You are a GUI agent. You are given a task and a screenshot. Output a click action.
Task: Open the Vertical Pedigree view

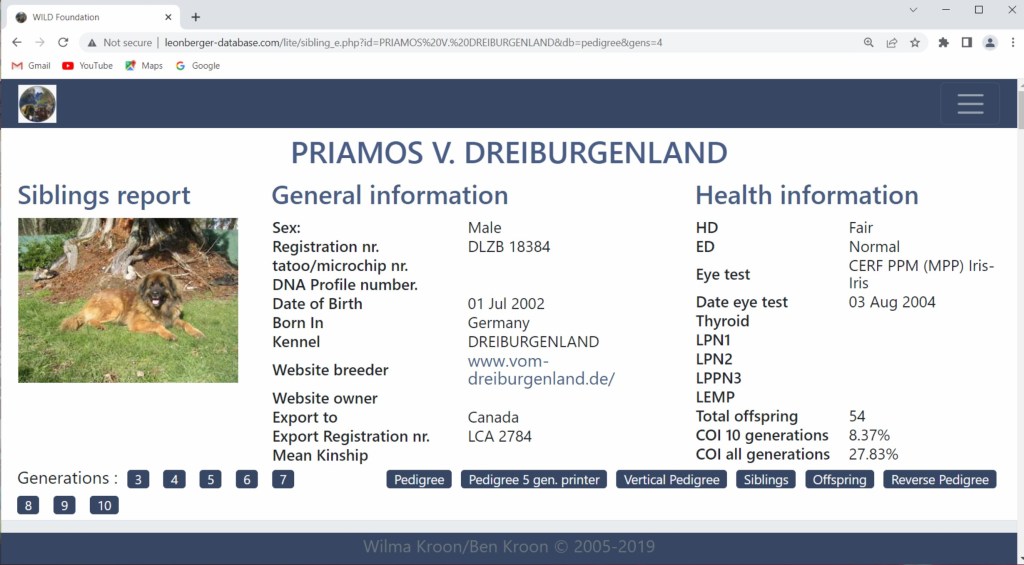coord(671,479)
